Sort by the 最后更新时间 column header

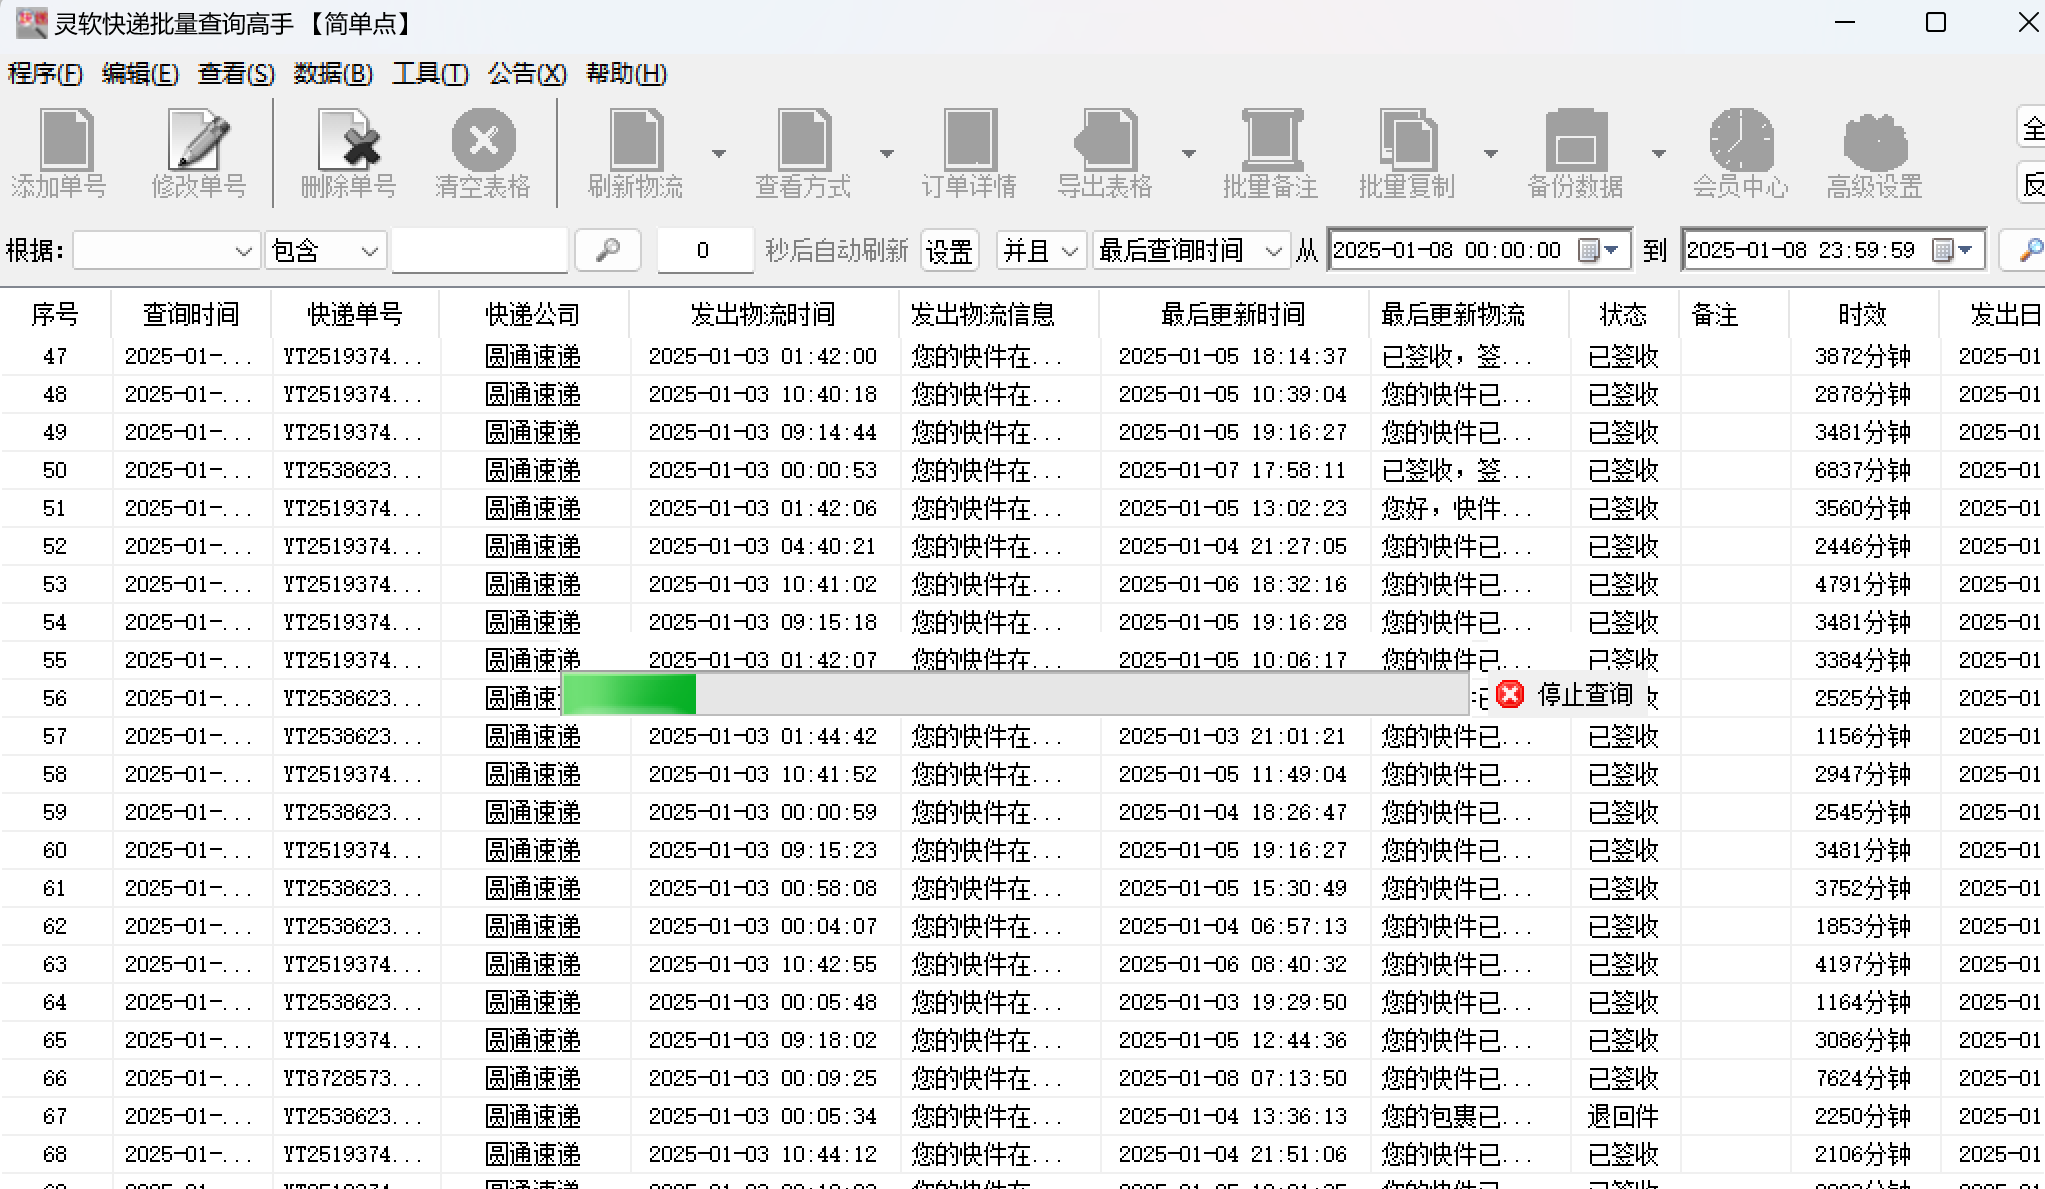[1233, 315]
